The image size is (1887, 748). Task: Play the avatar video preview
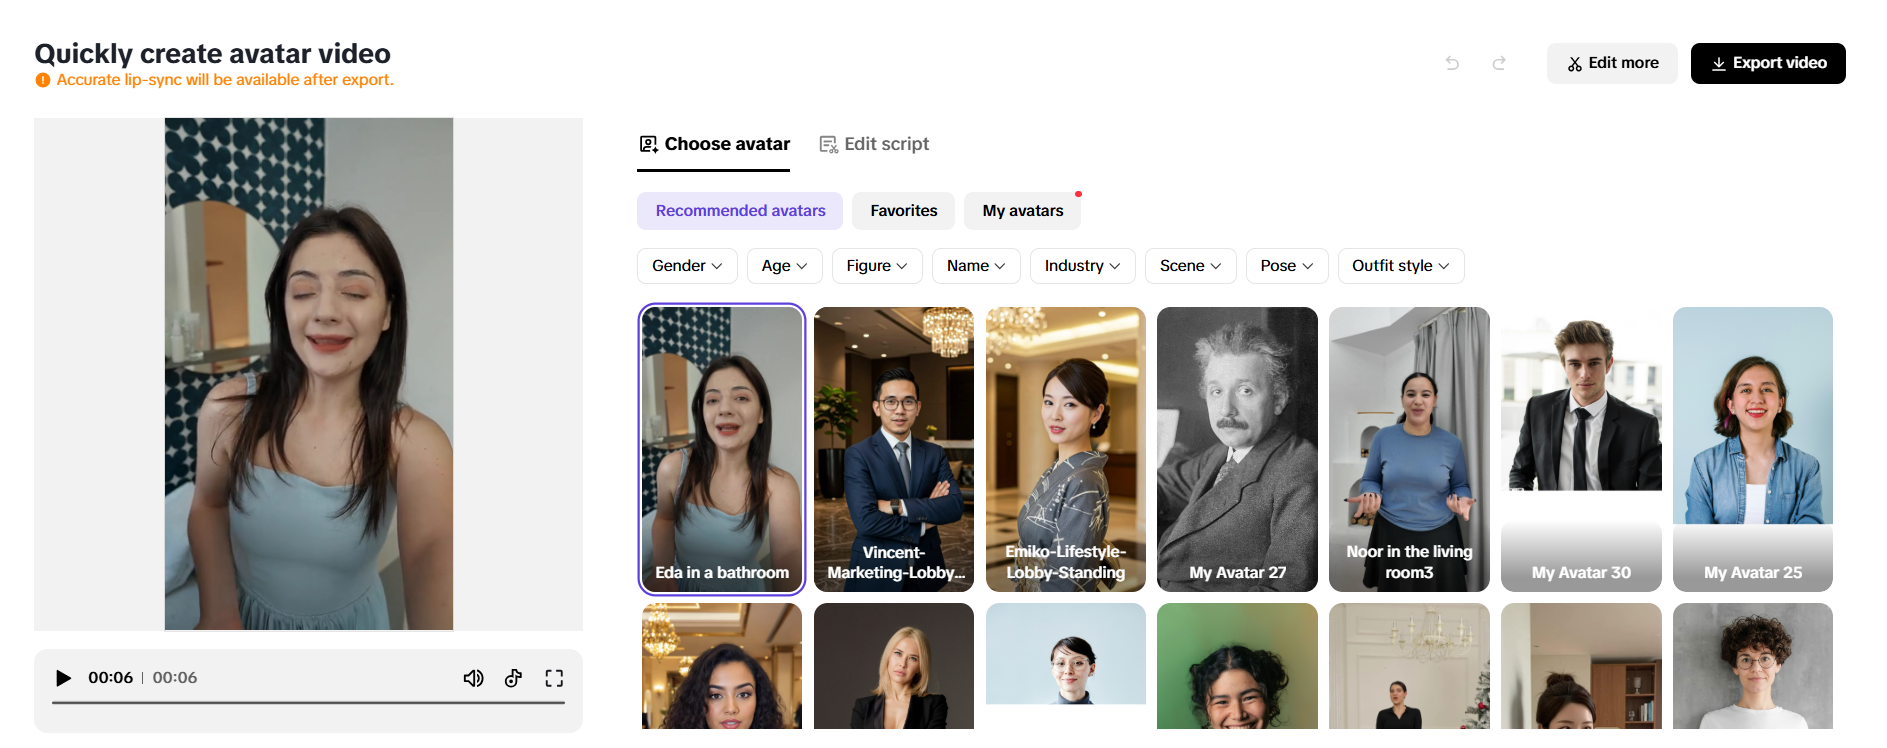click(63, 678)
